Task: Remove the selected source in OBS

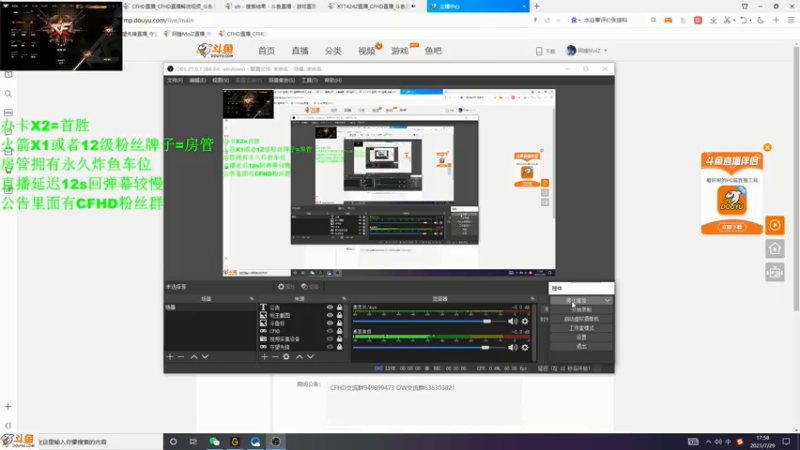Action: click(x=275, y=357)
